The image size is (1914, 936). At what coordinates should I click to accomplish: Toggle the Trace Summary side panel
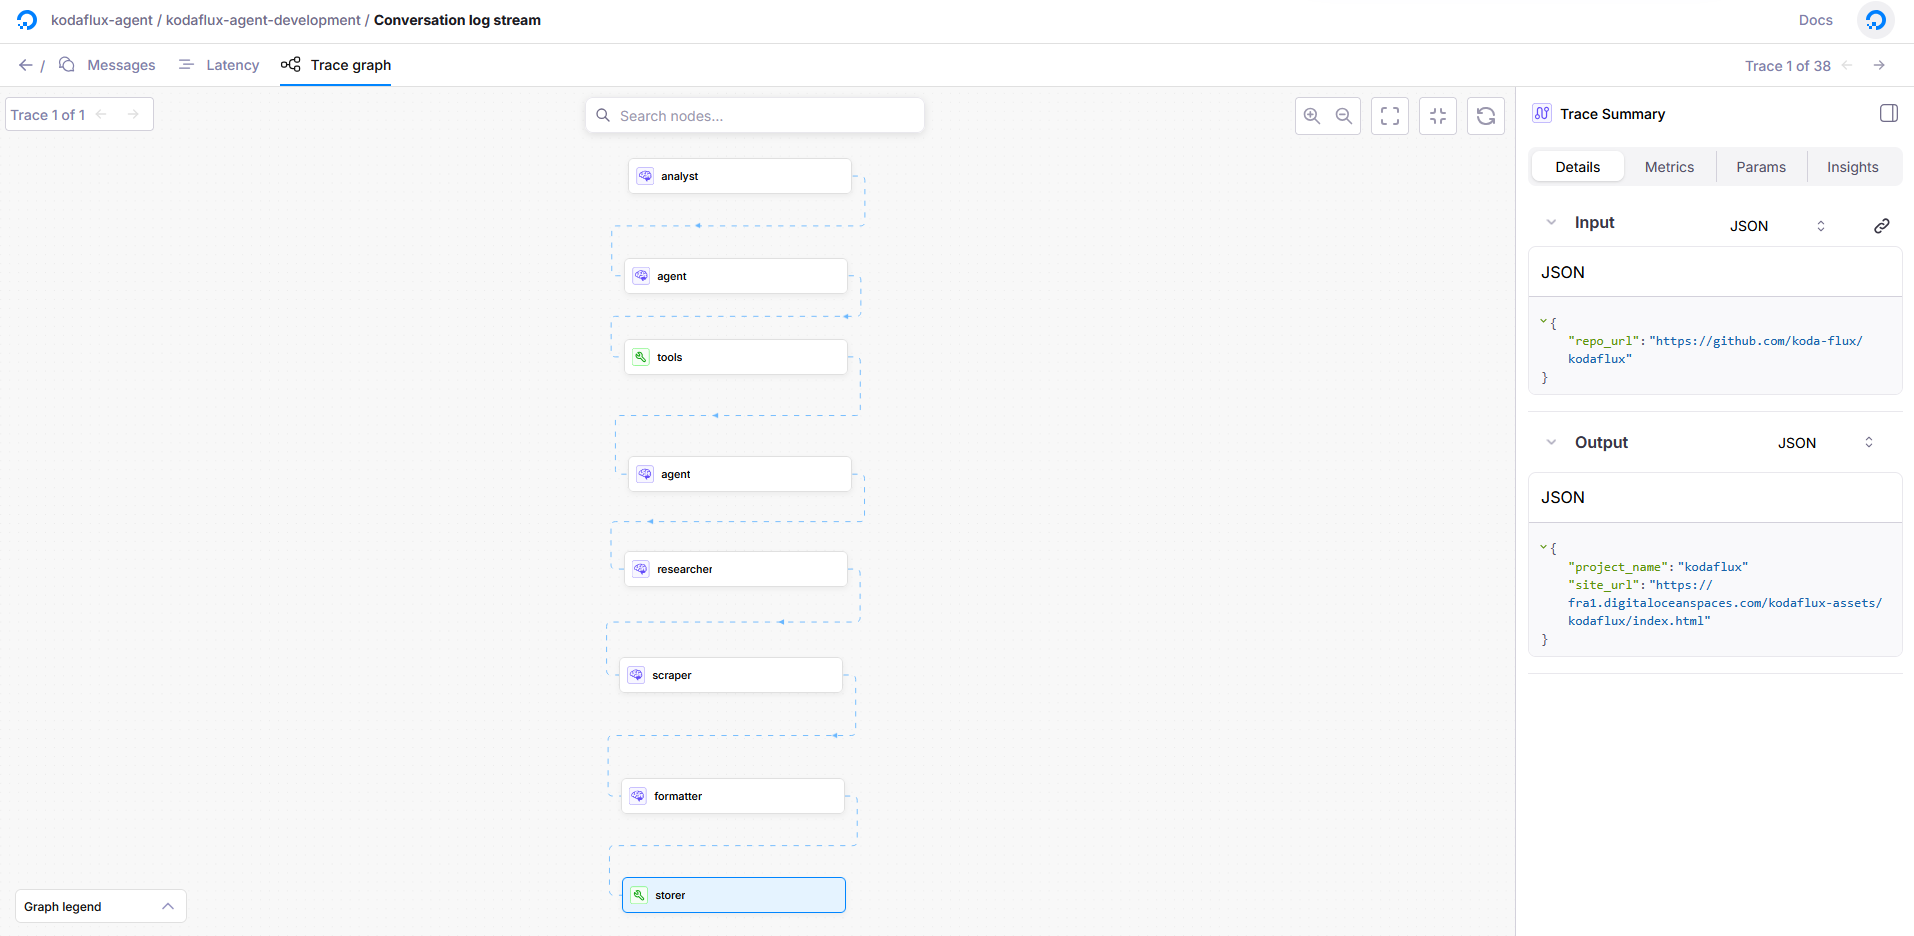pyautogui.click(x=1889, y=113)
